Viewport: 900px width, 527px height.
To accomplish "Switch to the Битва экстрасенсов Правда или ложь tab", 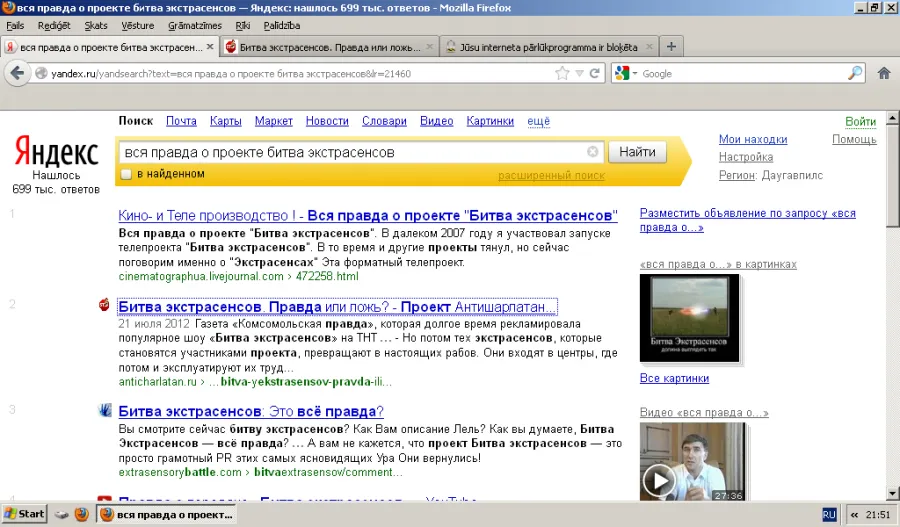I will 329,47.
